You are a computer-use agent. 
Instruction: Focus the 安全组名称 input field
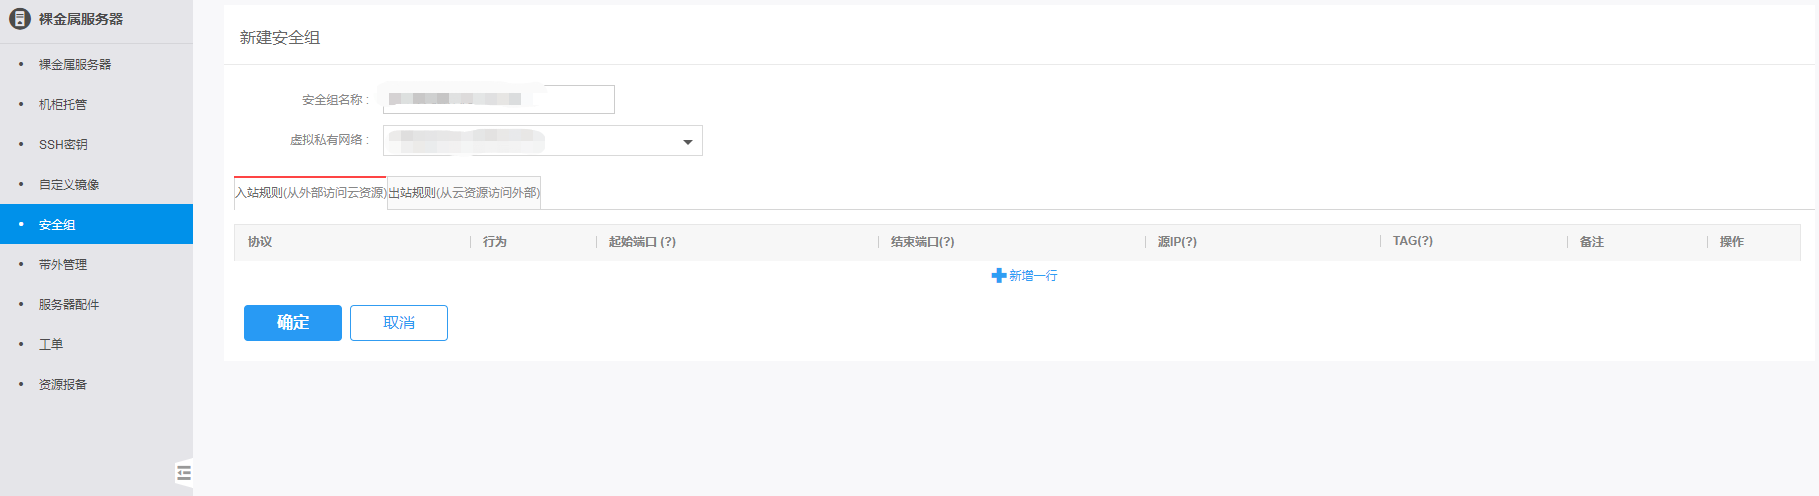point(499,99)
